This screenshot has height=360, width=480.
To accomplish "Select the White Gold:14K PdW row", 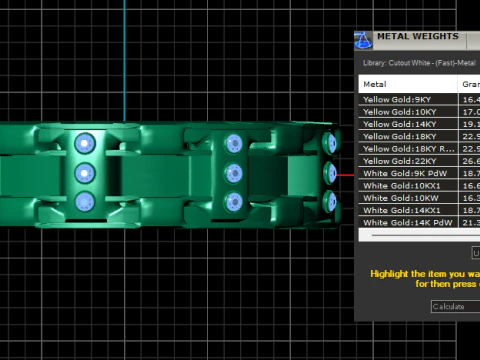I will (x=419, y=223).
